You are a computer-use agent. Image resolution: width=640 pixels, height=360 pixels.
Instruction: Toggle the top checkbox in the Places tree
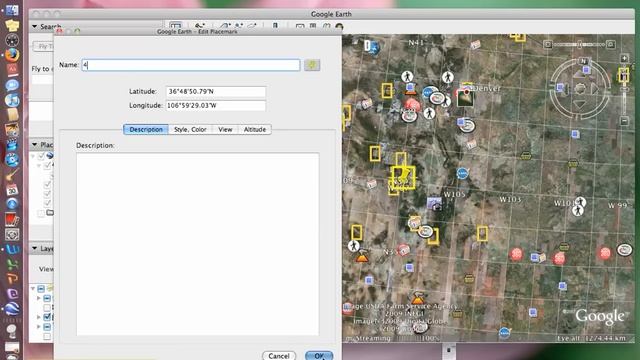tap(41, 156)
